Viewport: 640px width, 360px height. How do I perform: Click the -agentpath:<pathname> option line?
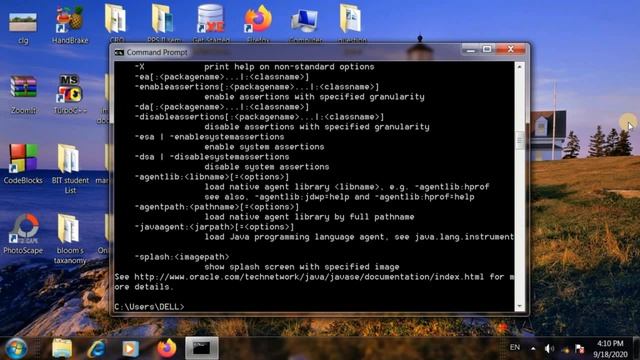(x=217, y=207)
